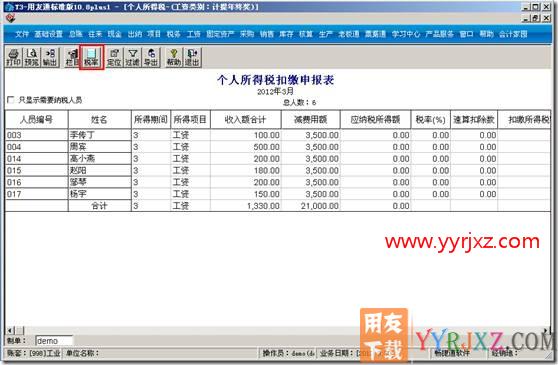
Task: Click the 账套 status bar entry
Action: click(x=34, y=353)
